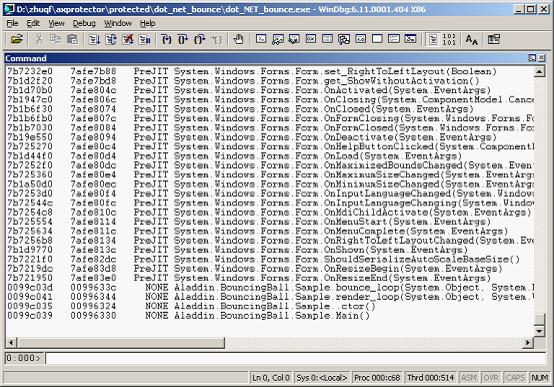Open the Debug menu

click(x=84, y=23)
